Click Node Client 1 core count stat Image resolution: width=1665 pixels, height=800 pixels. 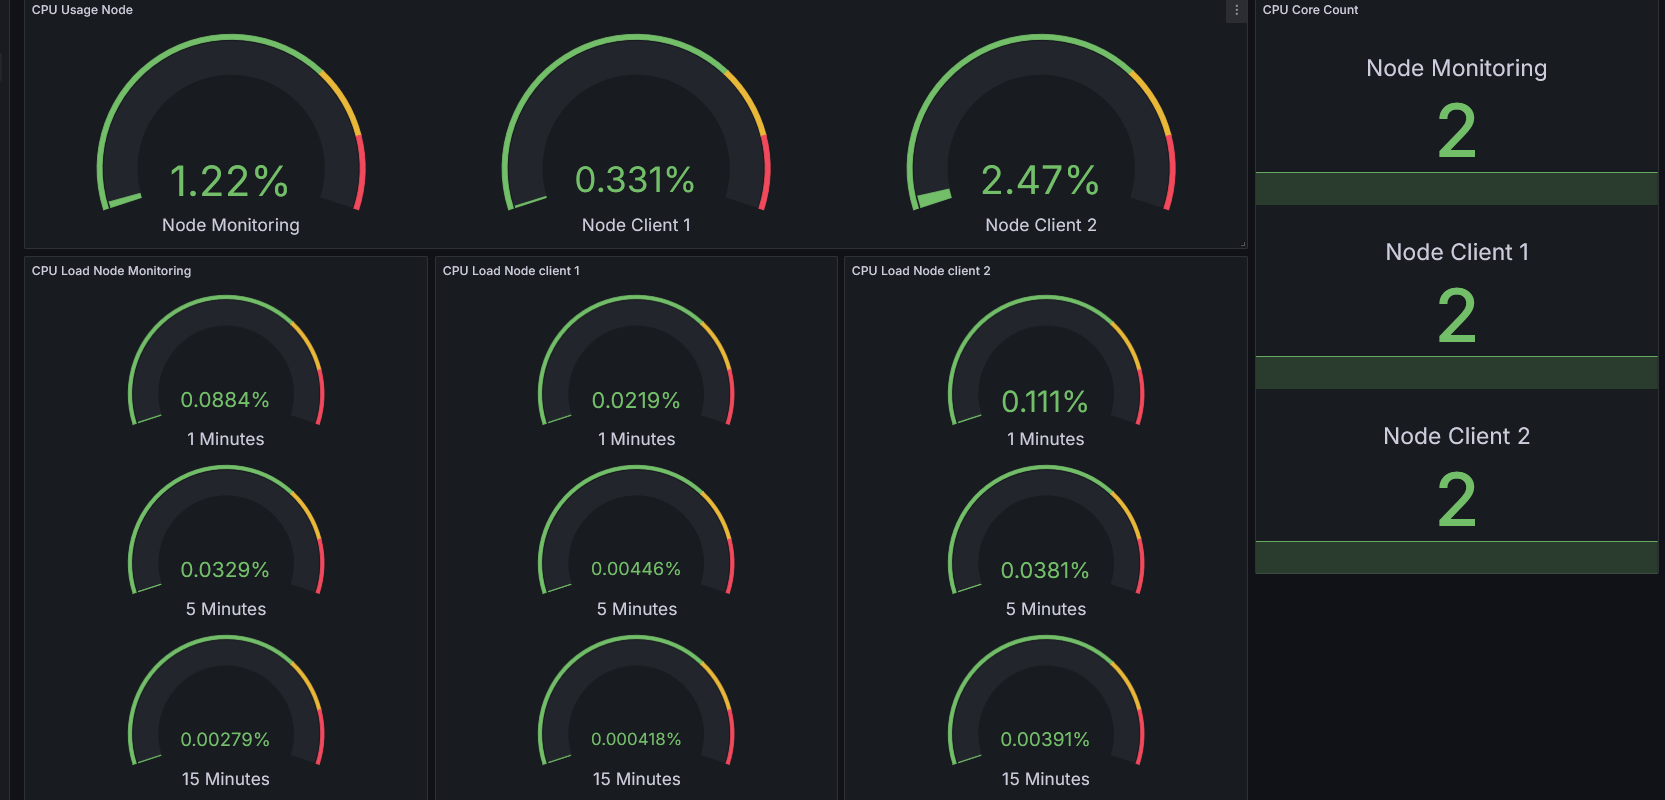pyautogui.click(x=1456, y=315)
